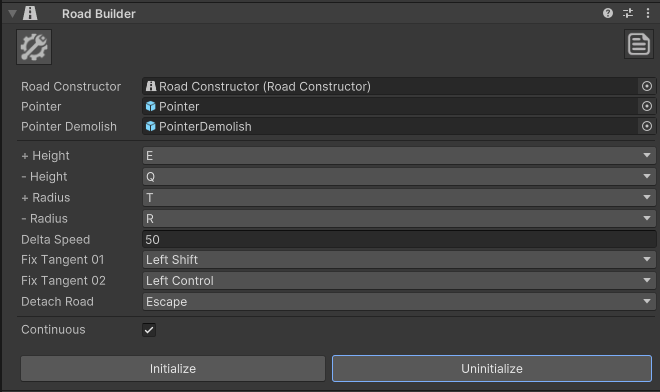Image resolution: width=660 pixels, height=392 pixels.
Task: Click the Road Builder script icon in header
Action: [30, 13]
